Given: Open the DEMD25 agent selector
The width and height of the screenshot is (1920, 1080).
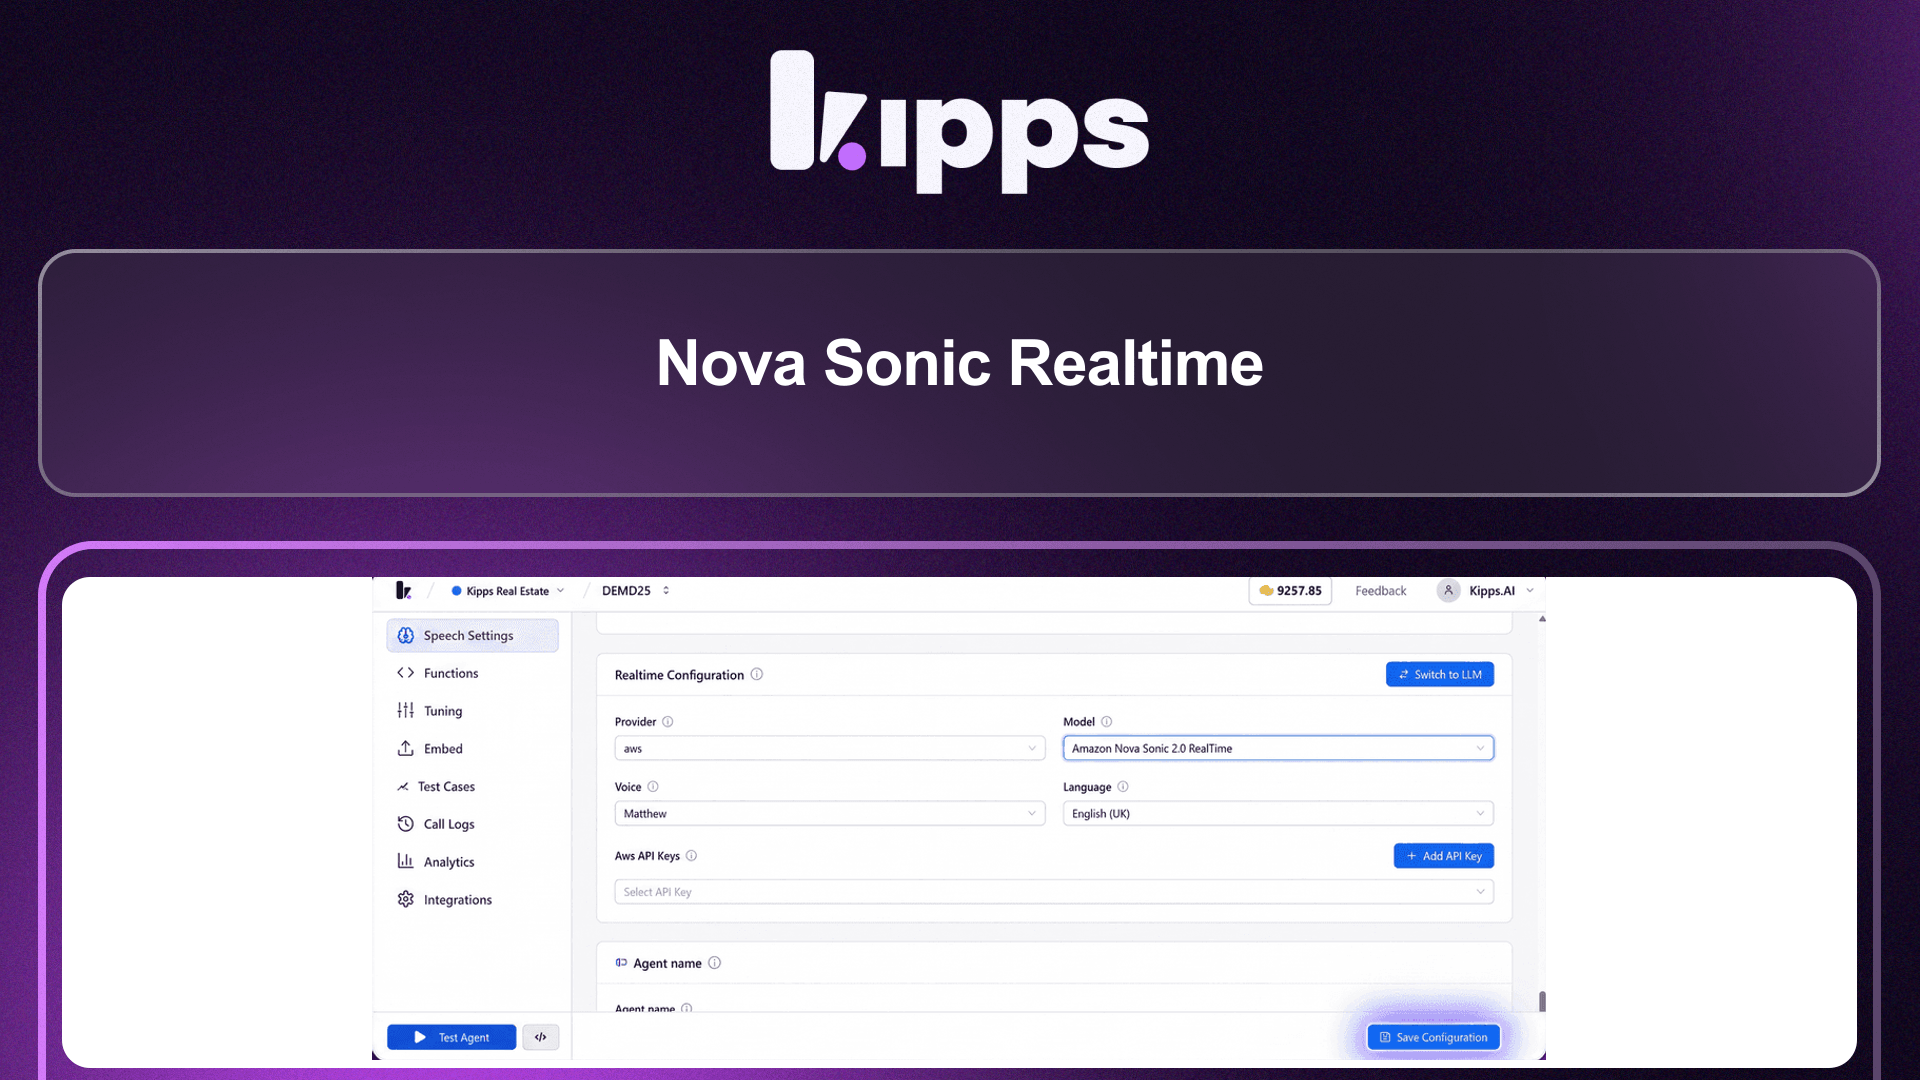Looking at the screenshot, I should coord(636,591).
